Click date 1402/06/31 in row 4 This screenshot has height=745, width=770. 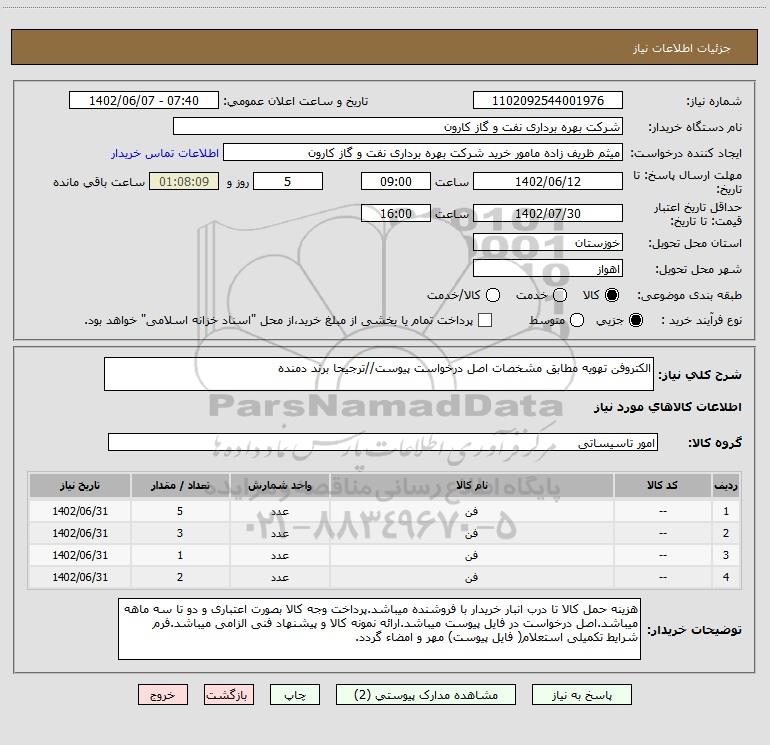(80, 578)
